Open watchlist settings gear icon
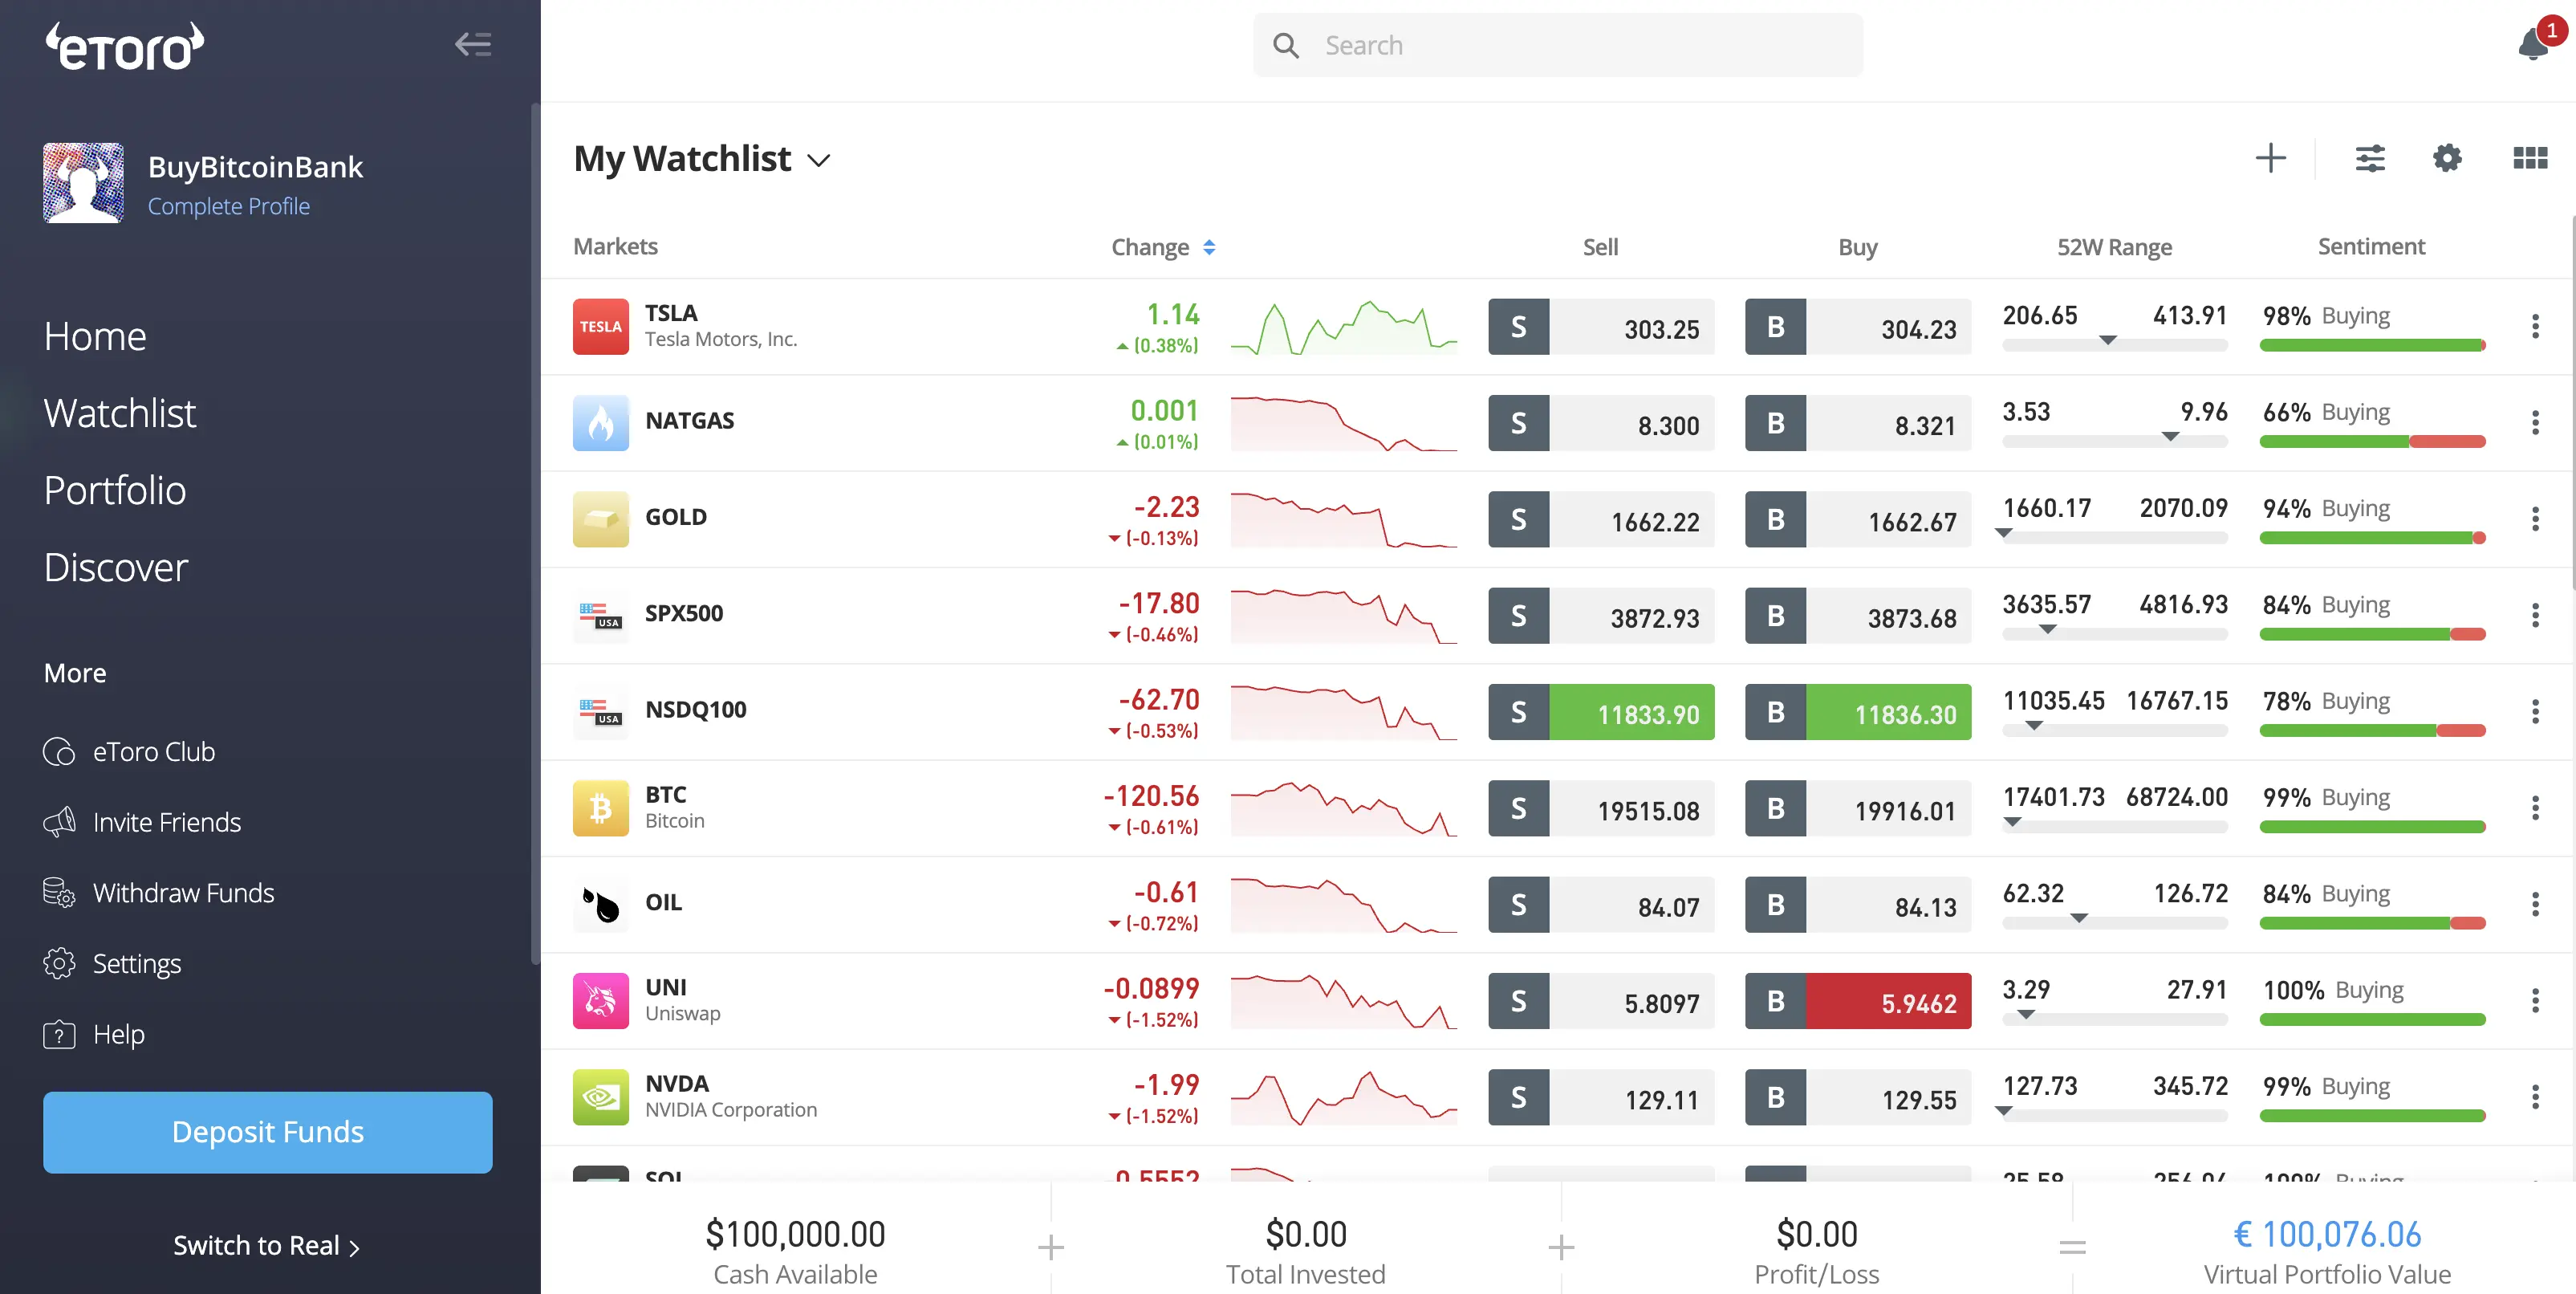The image size is (2576, 1294). (x=2446, y=158)
